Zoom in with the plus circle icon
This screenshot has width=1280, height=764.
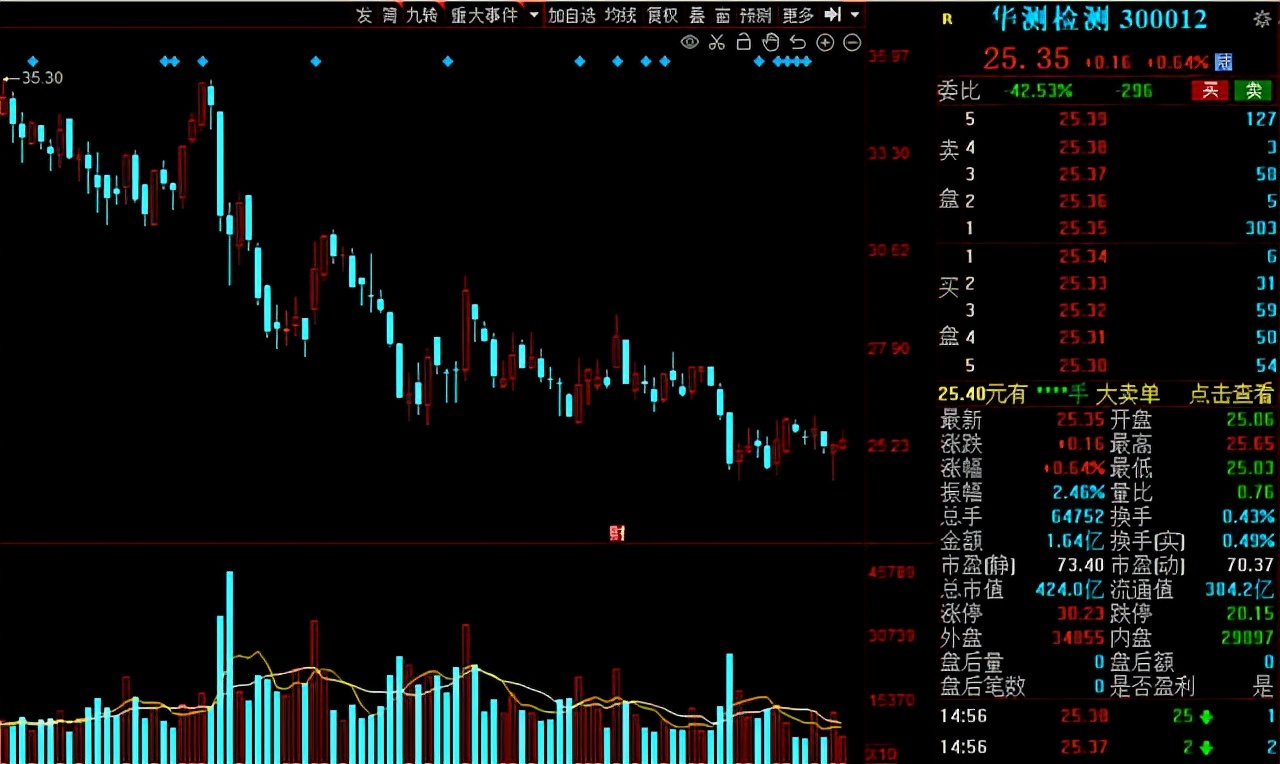pyautogui.click(x=825, y=42)
